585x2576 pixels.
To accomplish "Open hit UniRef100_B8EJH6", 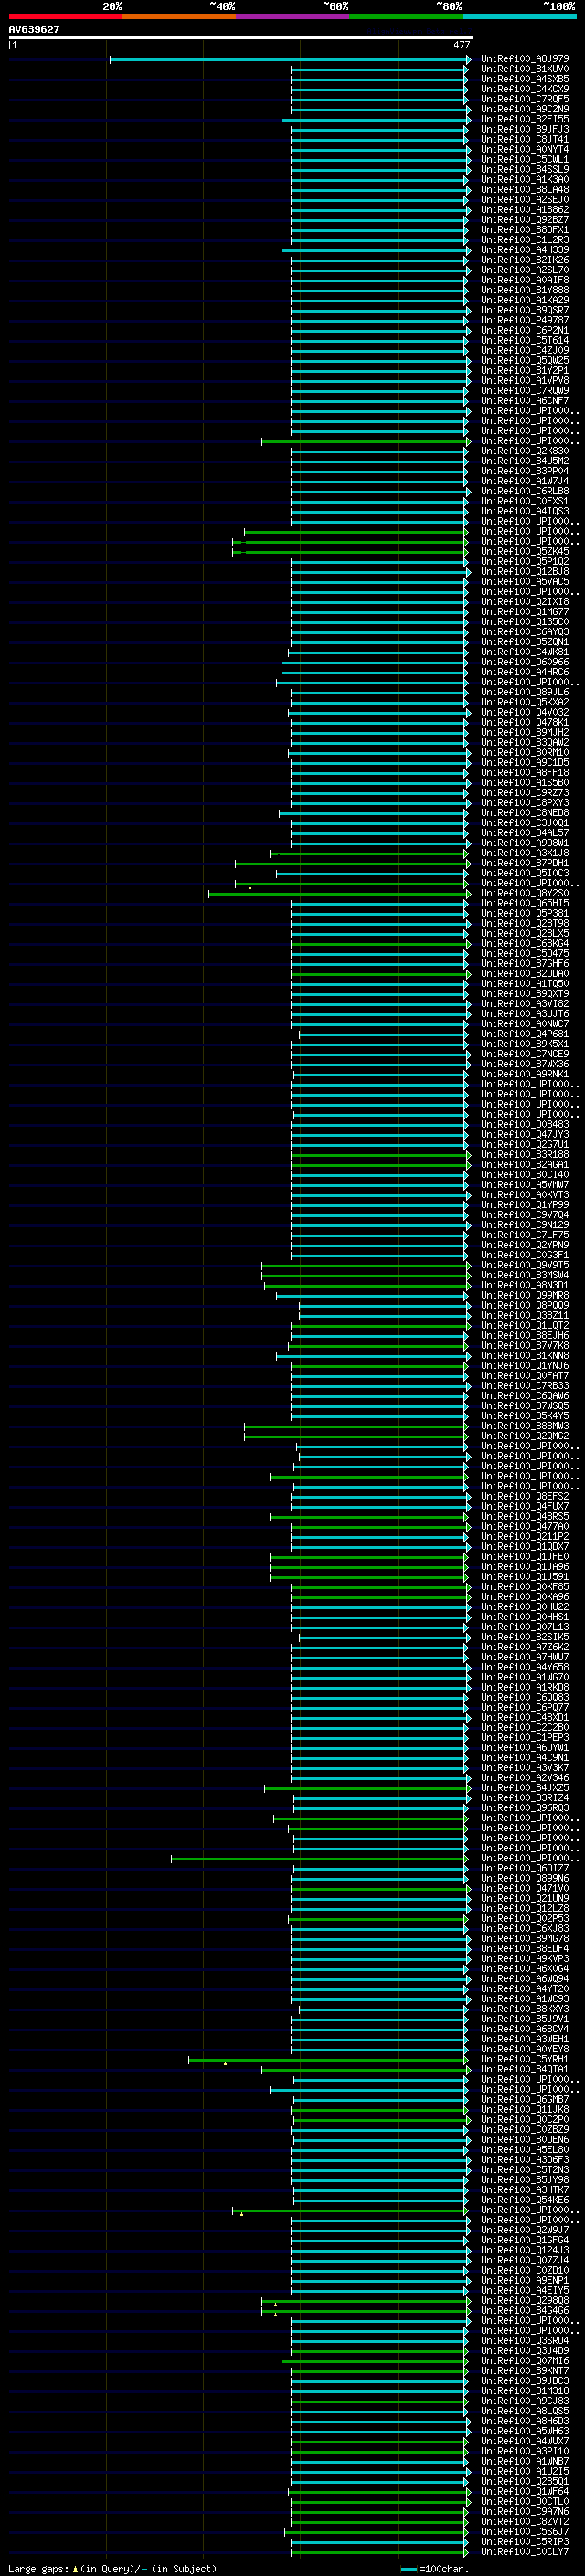I will (525, 1335).
